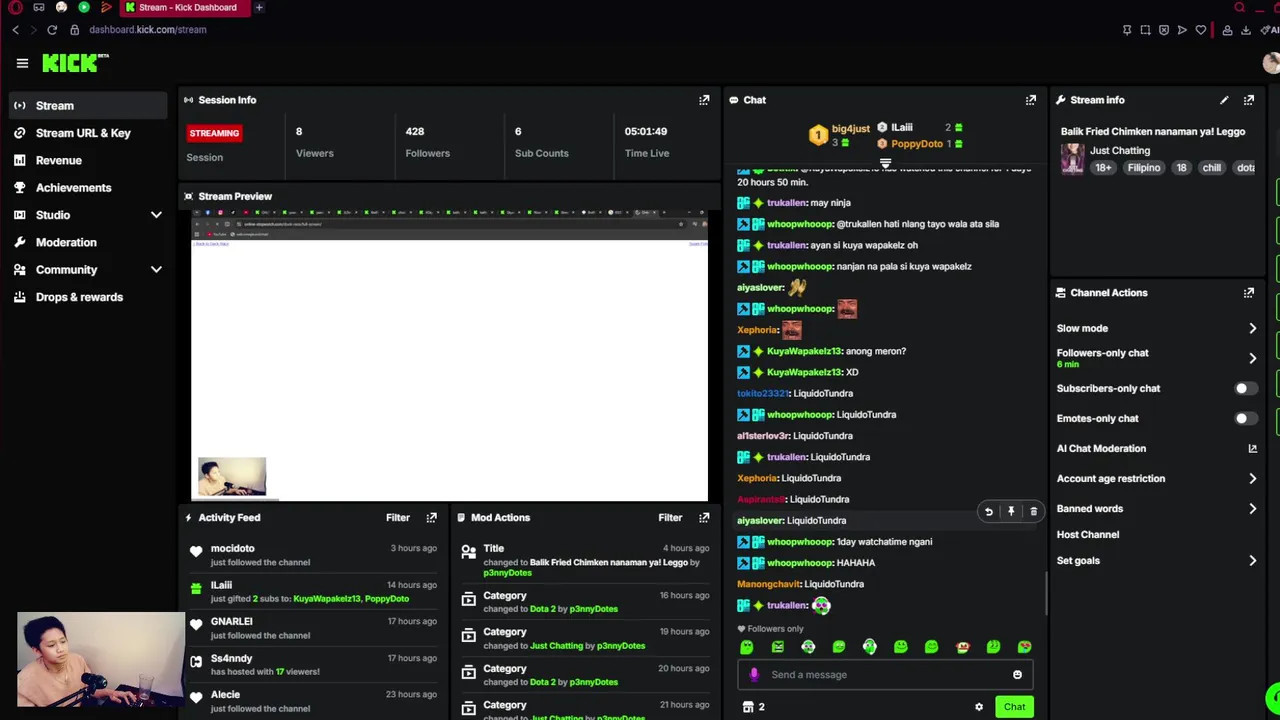Open the emoji picker in message box
1280x720 pixels.
pos(1017,675)
